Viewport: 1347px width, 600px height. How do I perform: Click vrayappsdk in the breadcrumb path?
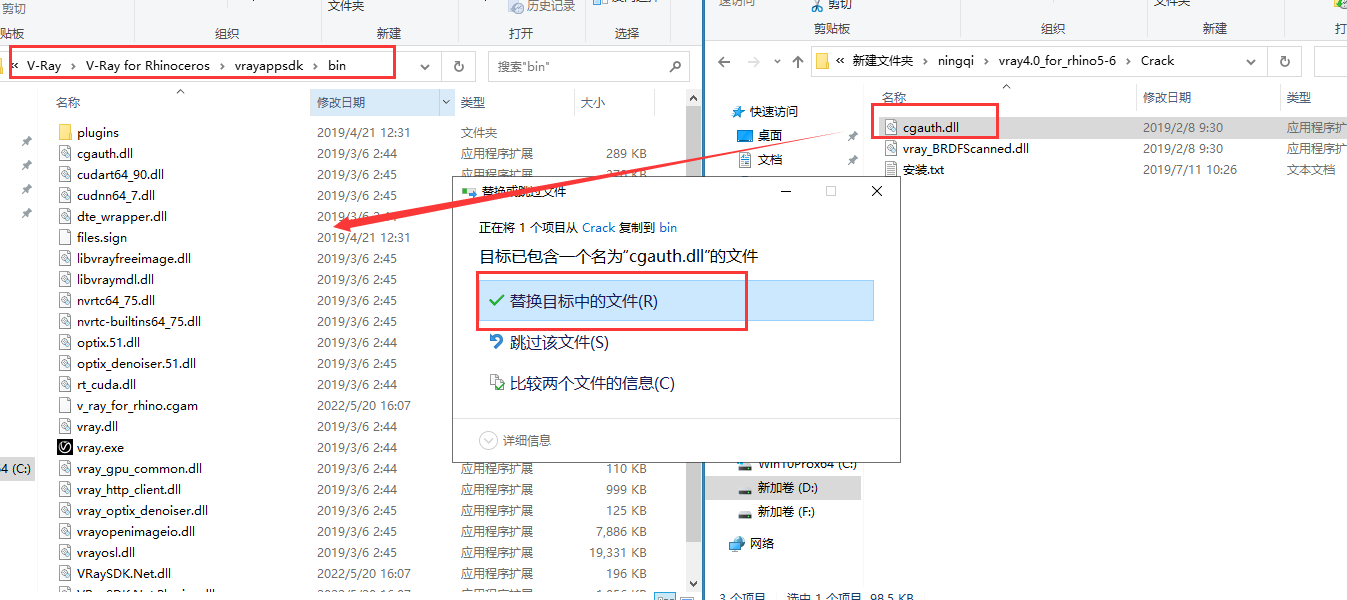(x=269, y=66)
